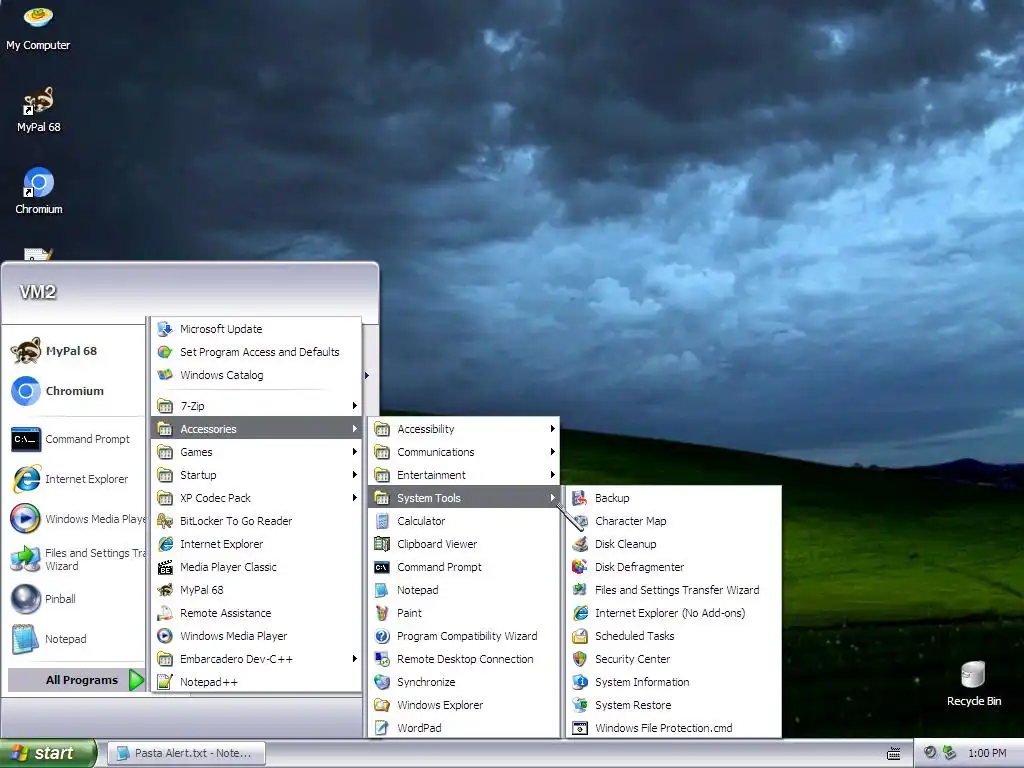Open MyPal 68 desktop shortcut
1024x768 pixels.
pyautogui.click(x=39, y=109)
